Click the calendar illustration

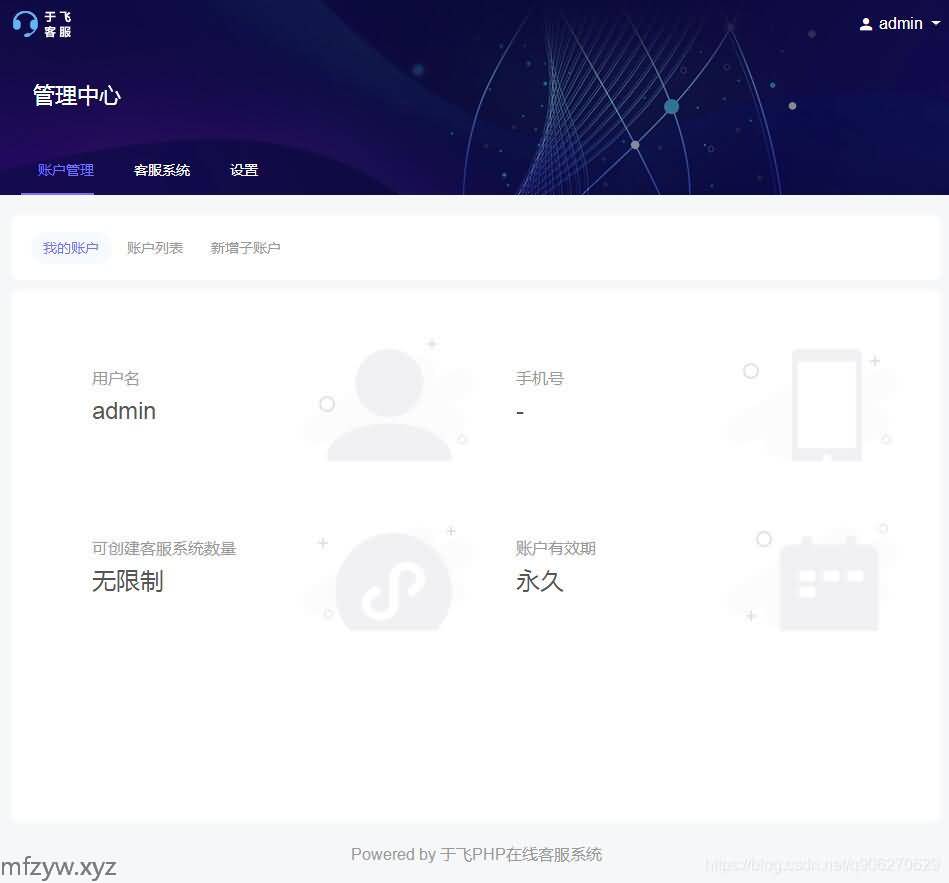pyautogui.click(x=828, y=585)
